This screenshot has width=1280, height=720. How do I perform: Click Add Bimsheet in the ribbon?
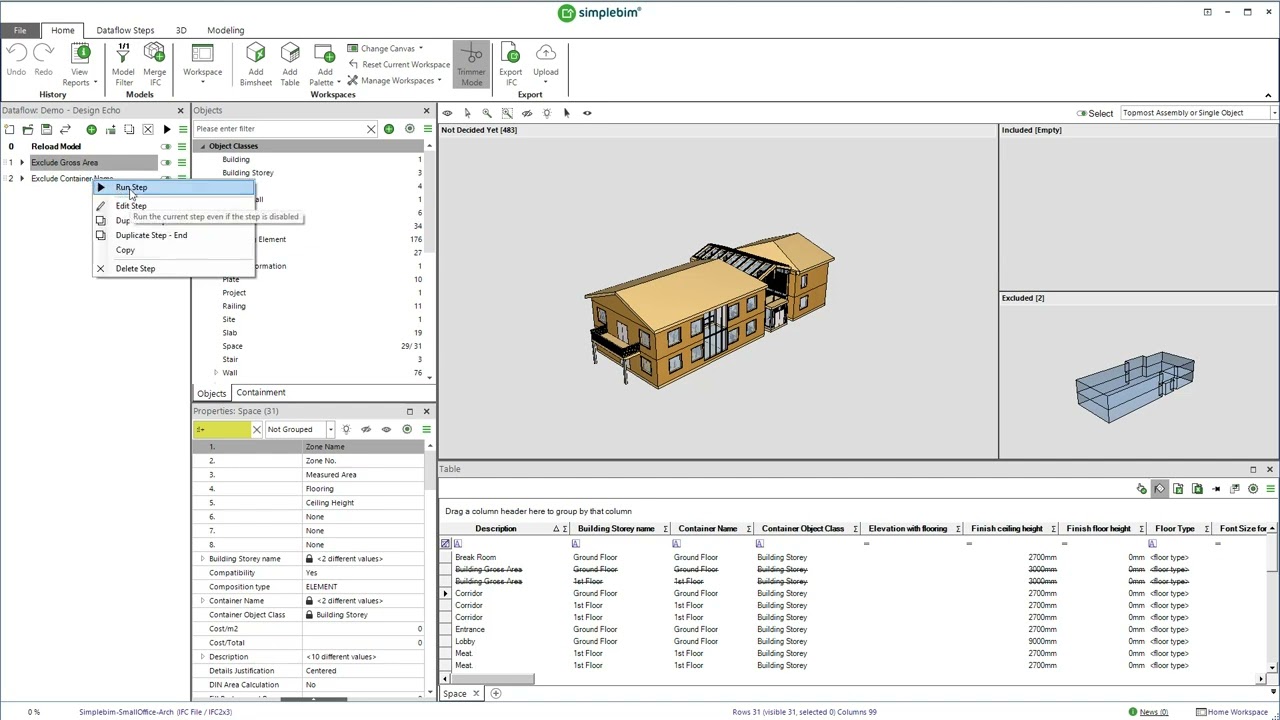(x=255, y=65)
